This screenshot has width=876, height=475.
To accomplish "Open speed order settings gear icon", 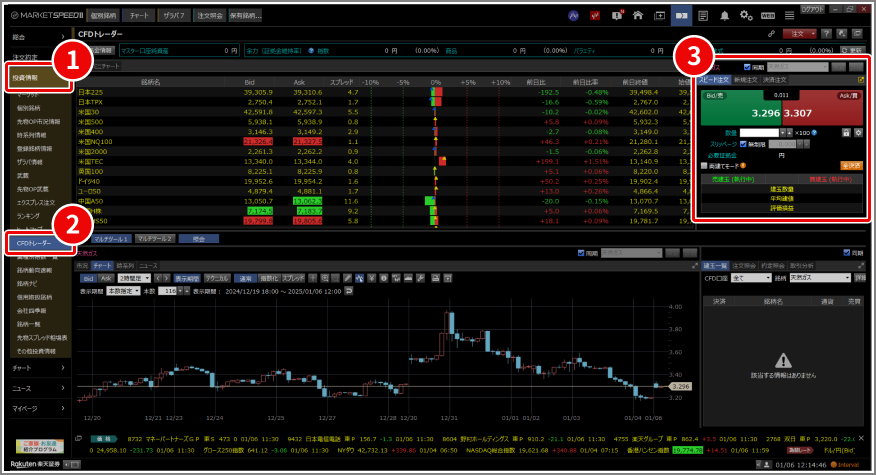I will point(858,133).
